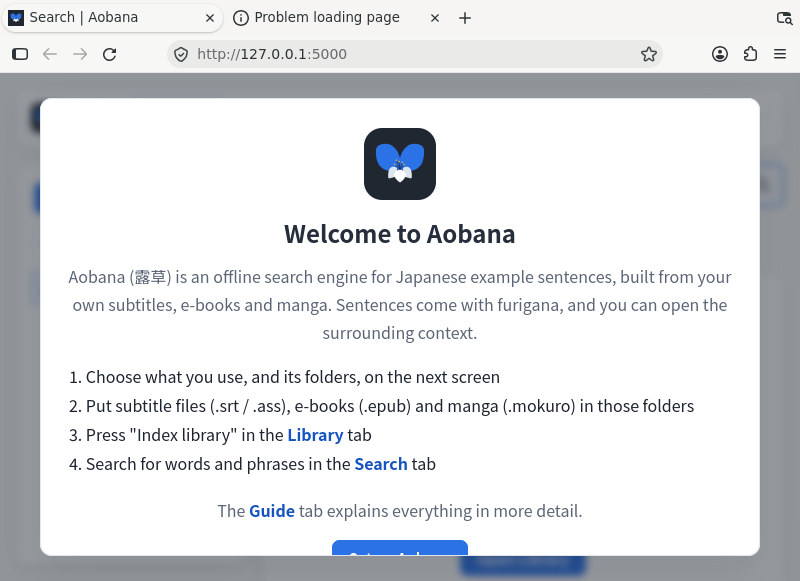Switch to the Search | Aobana tab

[x=112, y=18]
